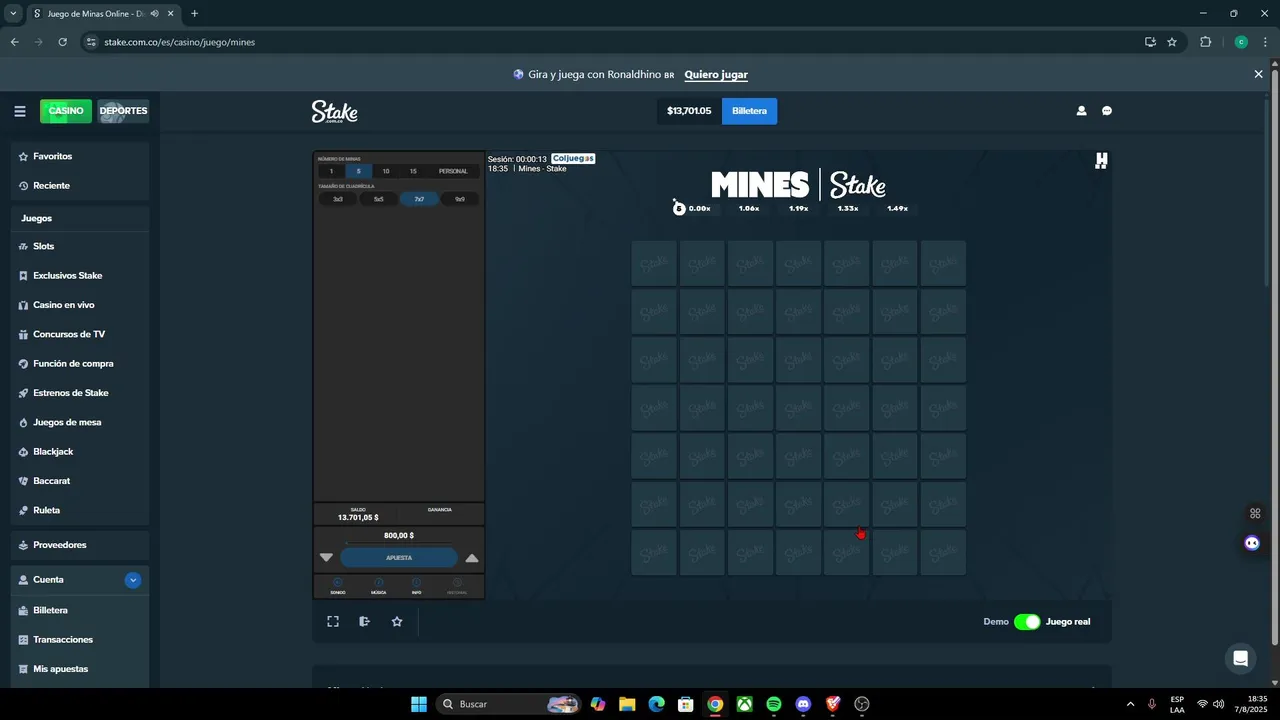The width and height of the screenshot is (1280, 720).
Task: Open Slots in sidebar
Action: (x=80, y=246)
